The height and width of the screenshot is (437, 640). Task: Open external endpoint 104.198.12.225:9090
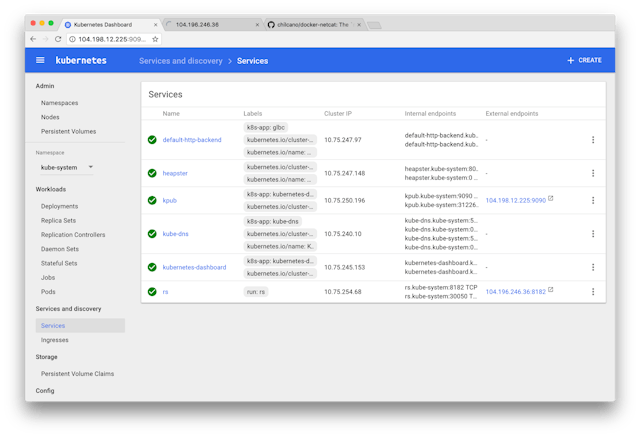point(516,200)
